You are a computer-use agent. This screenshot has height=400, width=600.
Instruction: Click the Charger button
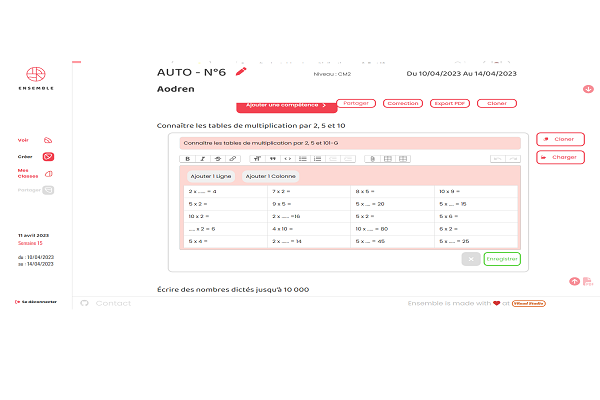tap(561, 157)
